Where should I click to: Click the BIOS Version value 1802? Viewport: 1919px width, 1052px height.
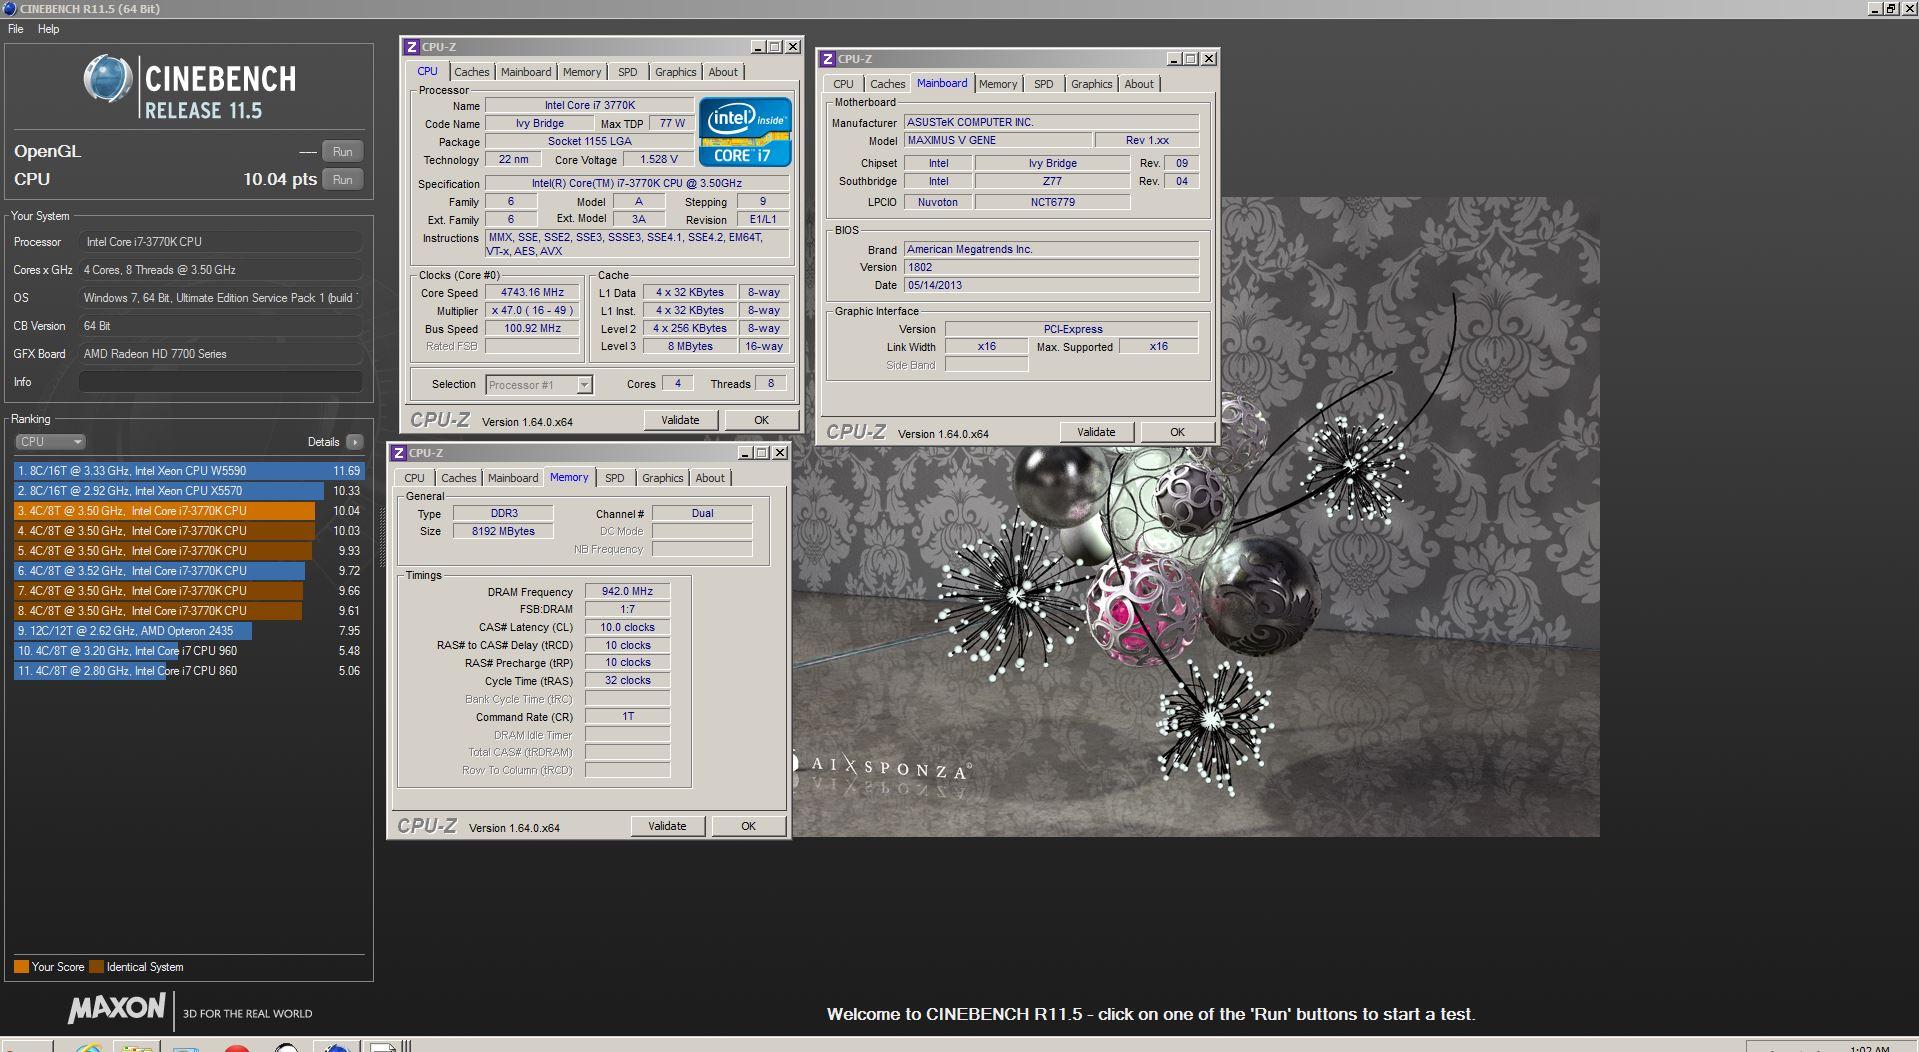click(1051, 267)
